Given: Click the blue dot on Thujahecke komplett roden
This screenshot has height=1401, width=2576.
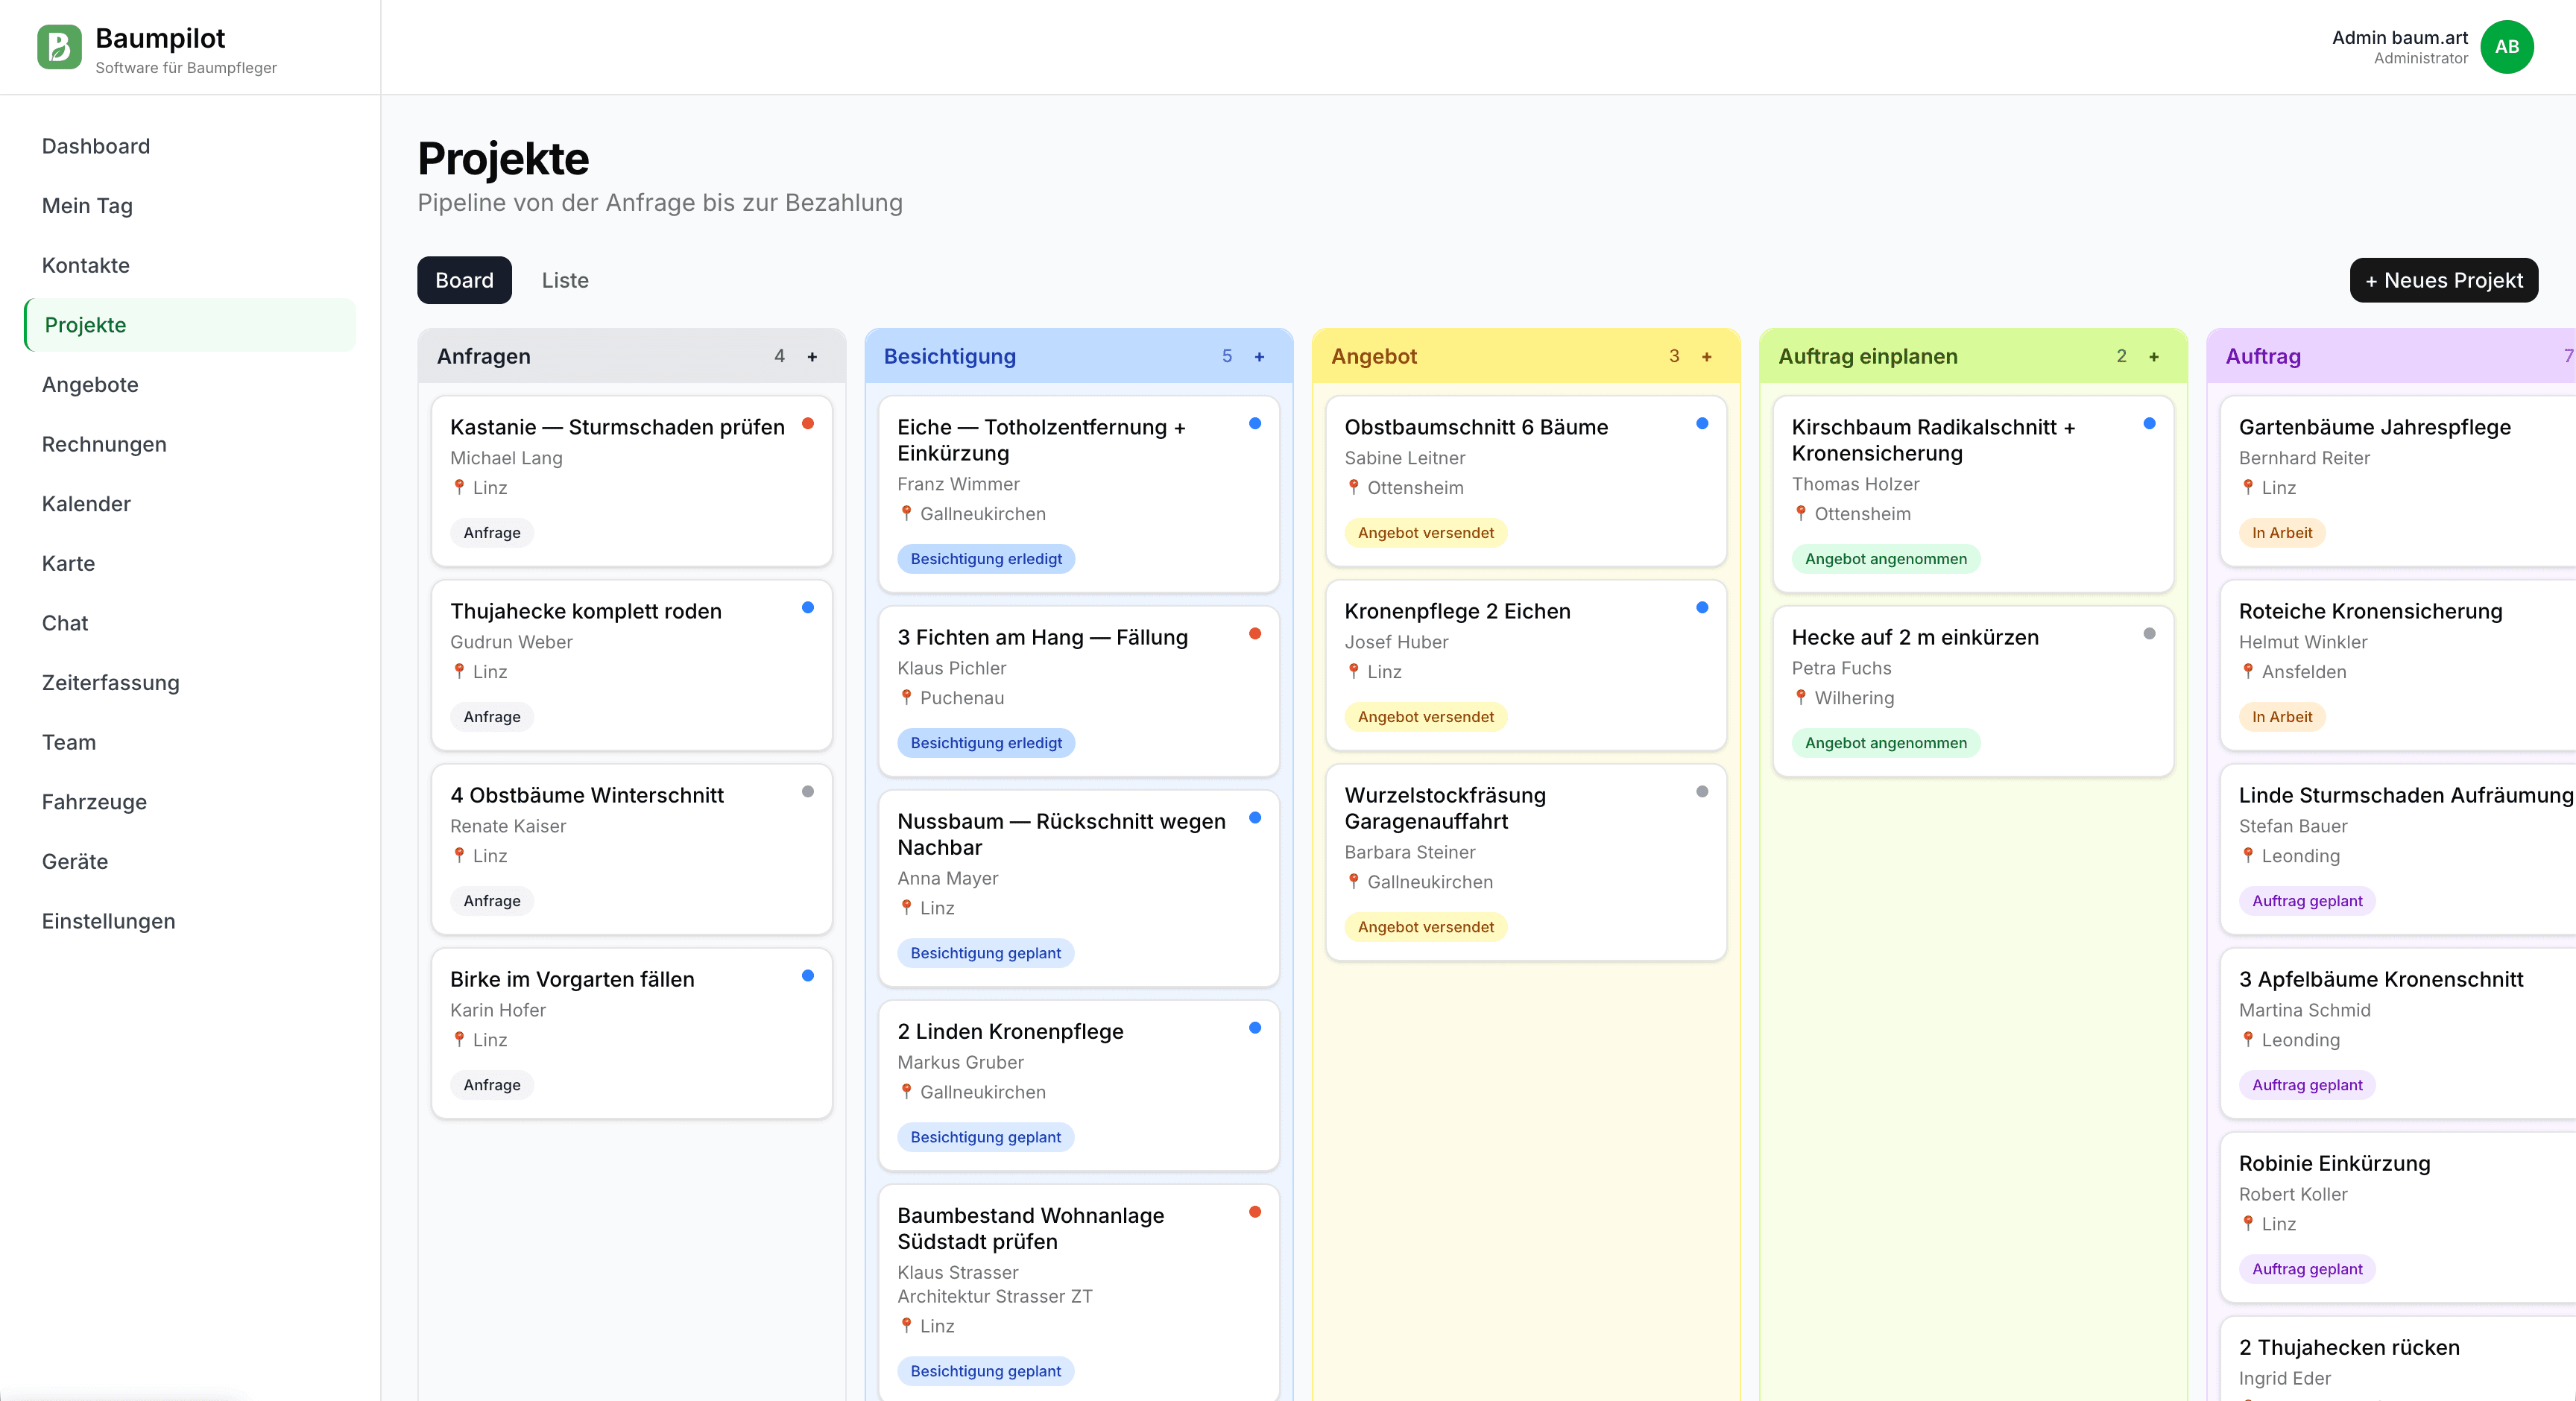Looking at the screenshot, I should [808, 608].
